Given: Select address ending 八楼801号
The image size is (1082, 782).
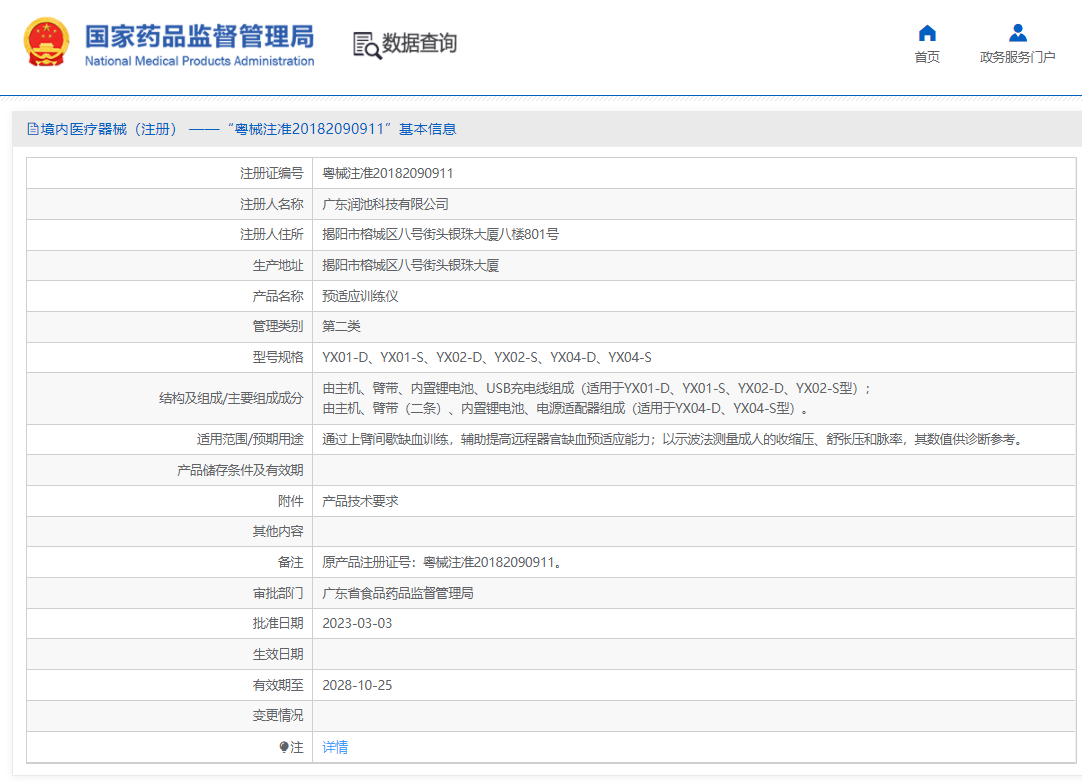Looking at the screenshot, I should coord(440,235).
